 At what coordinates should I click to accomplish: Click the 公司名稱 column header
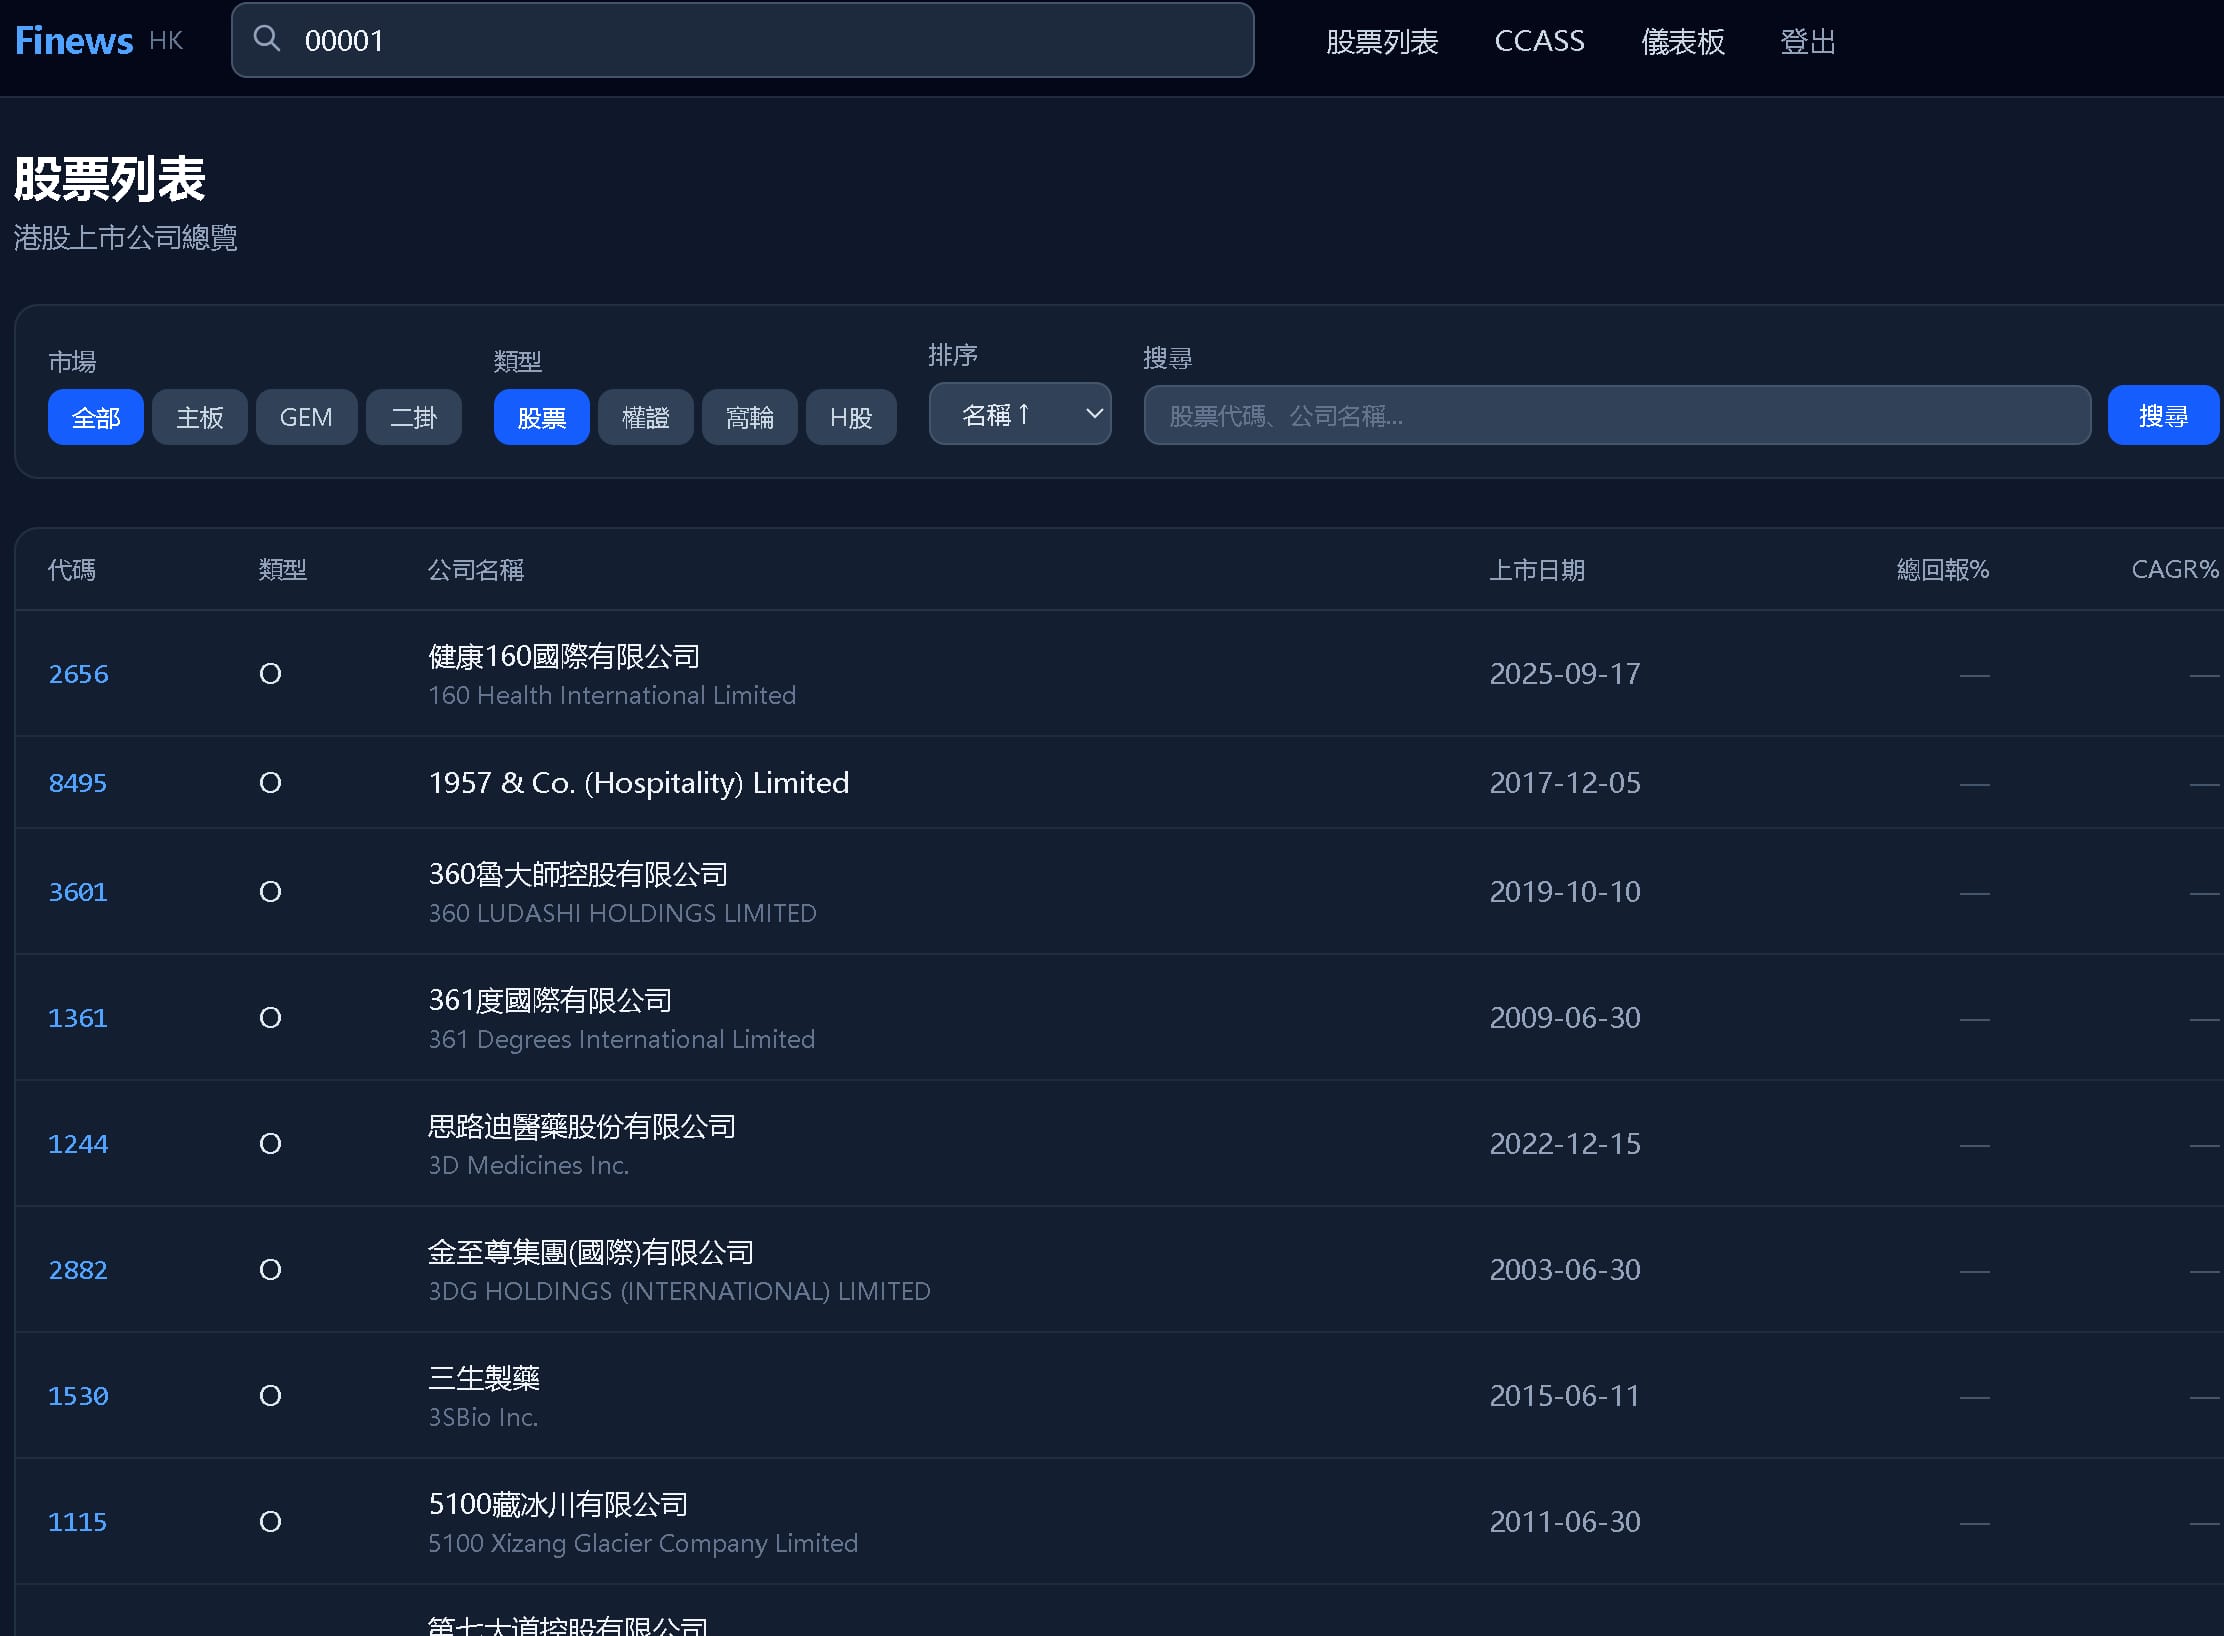click(476, 570)
